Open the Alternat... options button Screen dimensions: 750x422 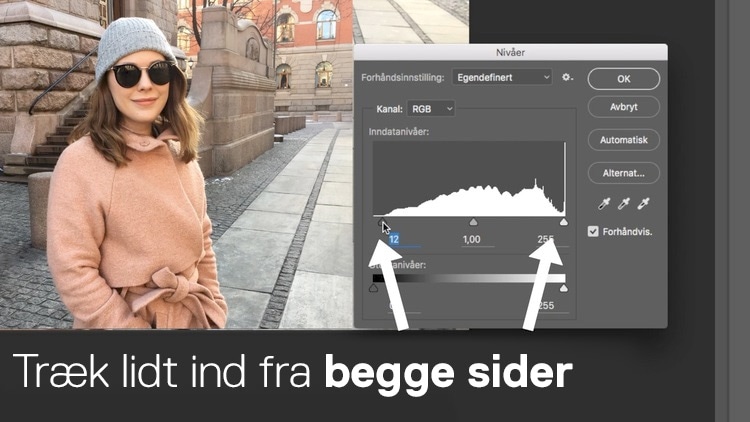623,173
